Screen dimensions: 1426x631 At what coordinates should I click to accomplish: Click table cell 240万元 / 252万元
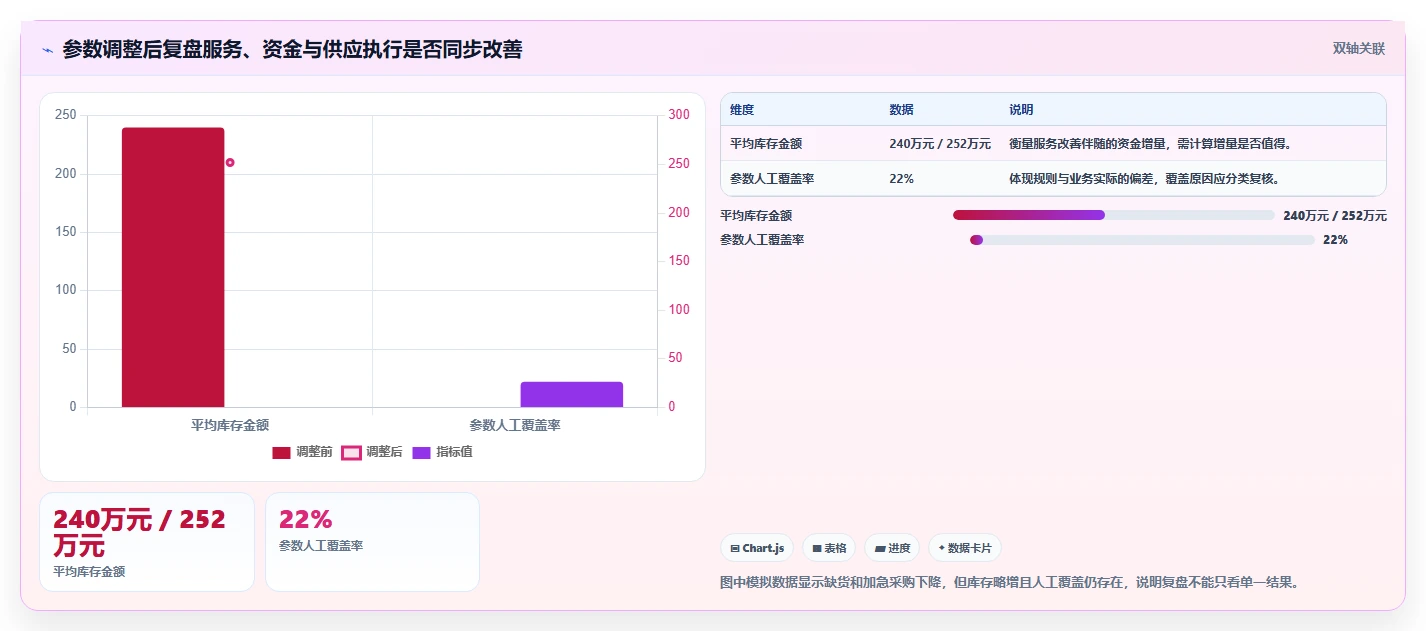pyautogui.click(x=940, y=144)
